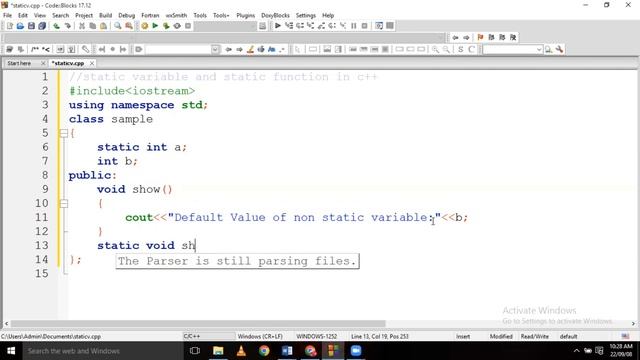640x360 pixels.
Task: Switch to the Start here tab
Action: pyautogui.click(x=19, y=63)
